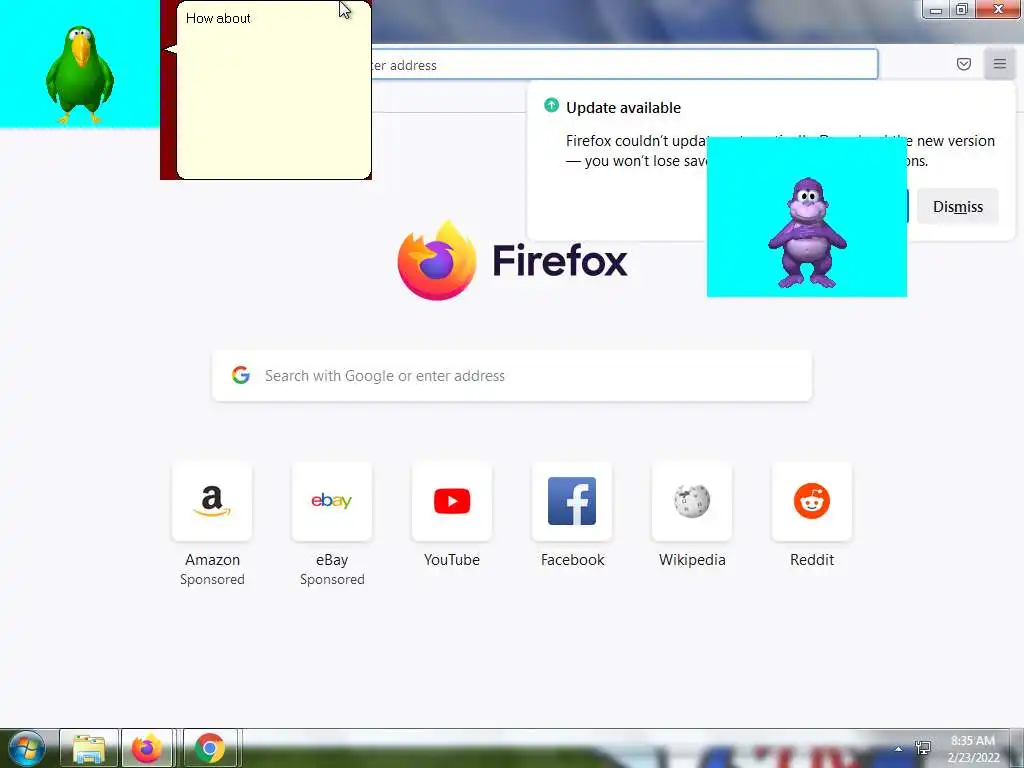Click the 'Reddit' tile label
This screenshot has width=1024, height=768.
click(812, 560)
